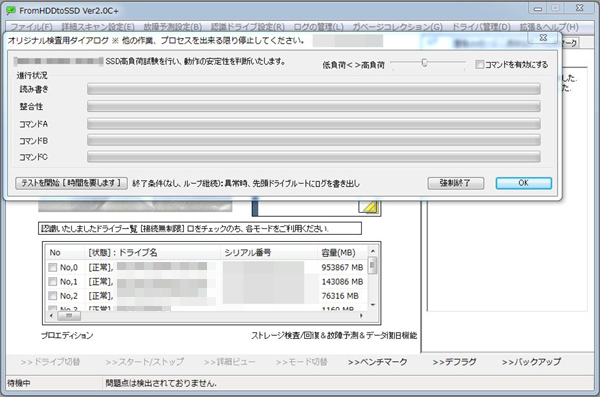Click drive list scroll-down arrow
Image resolution: width=600 pixels, height=397 pixels.
coord(372,305)
